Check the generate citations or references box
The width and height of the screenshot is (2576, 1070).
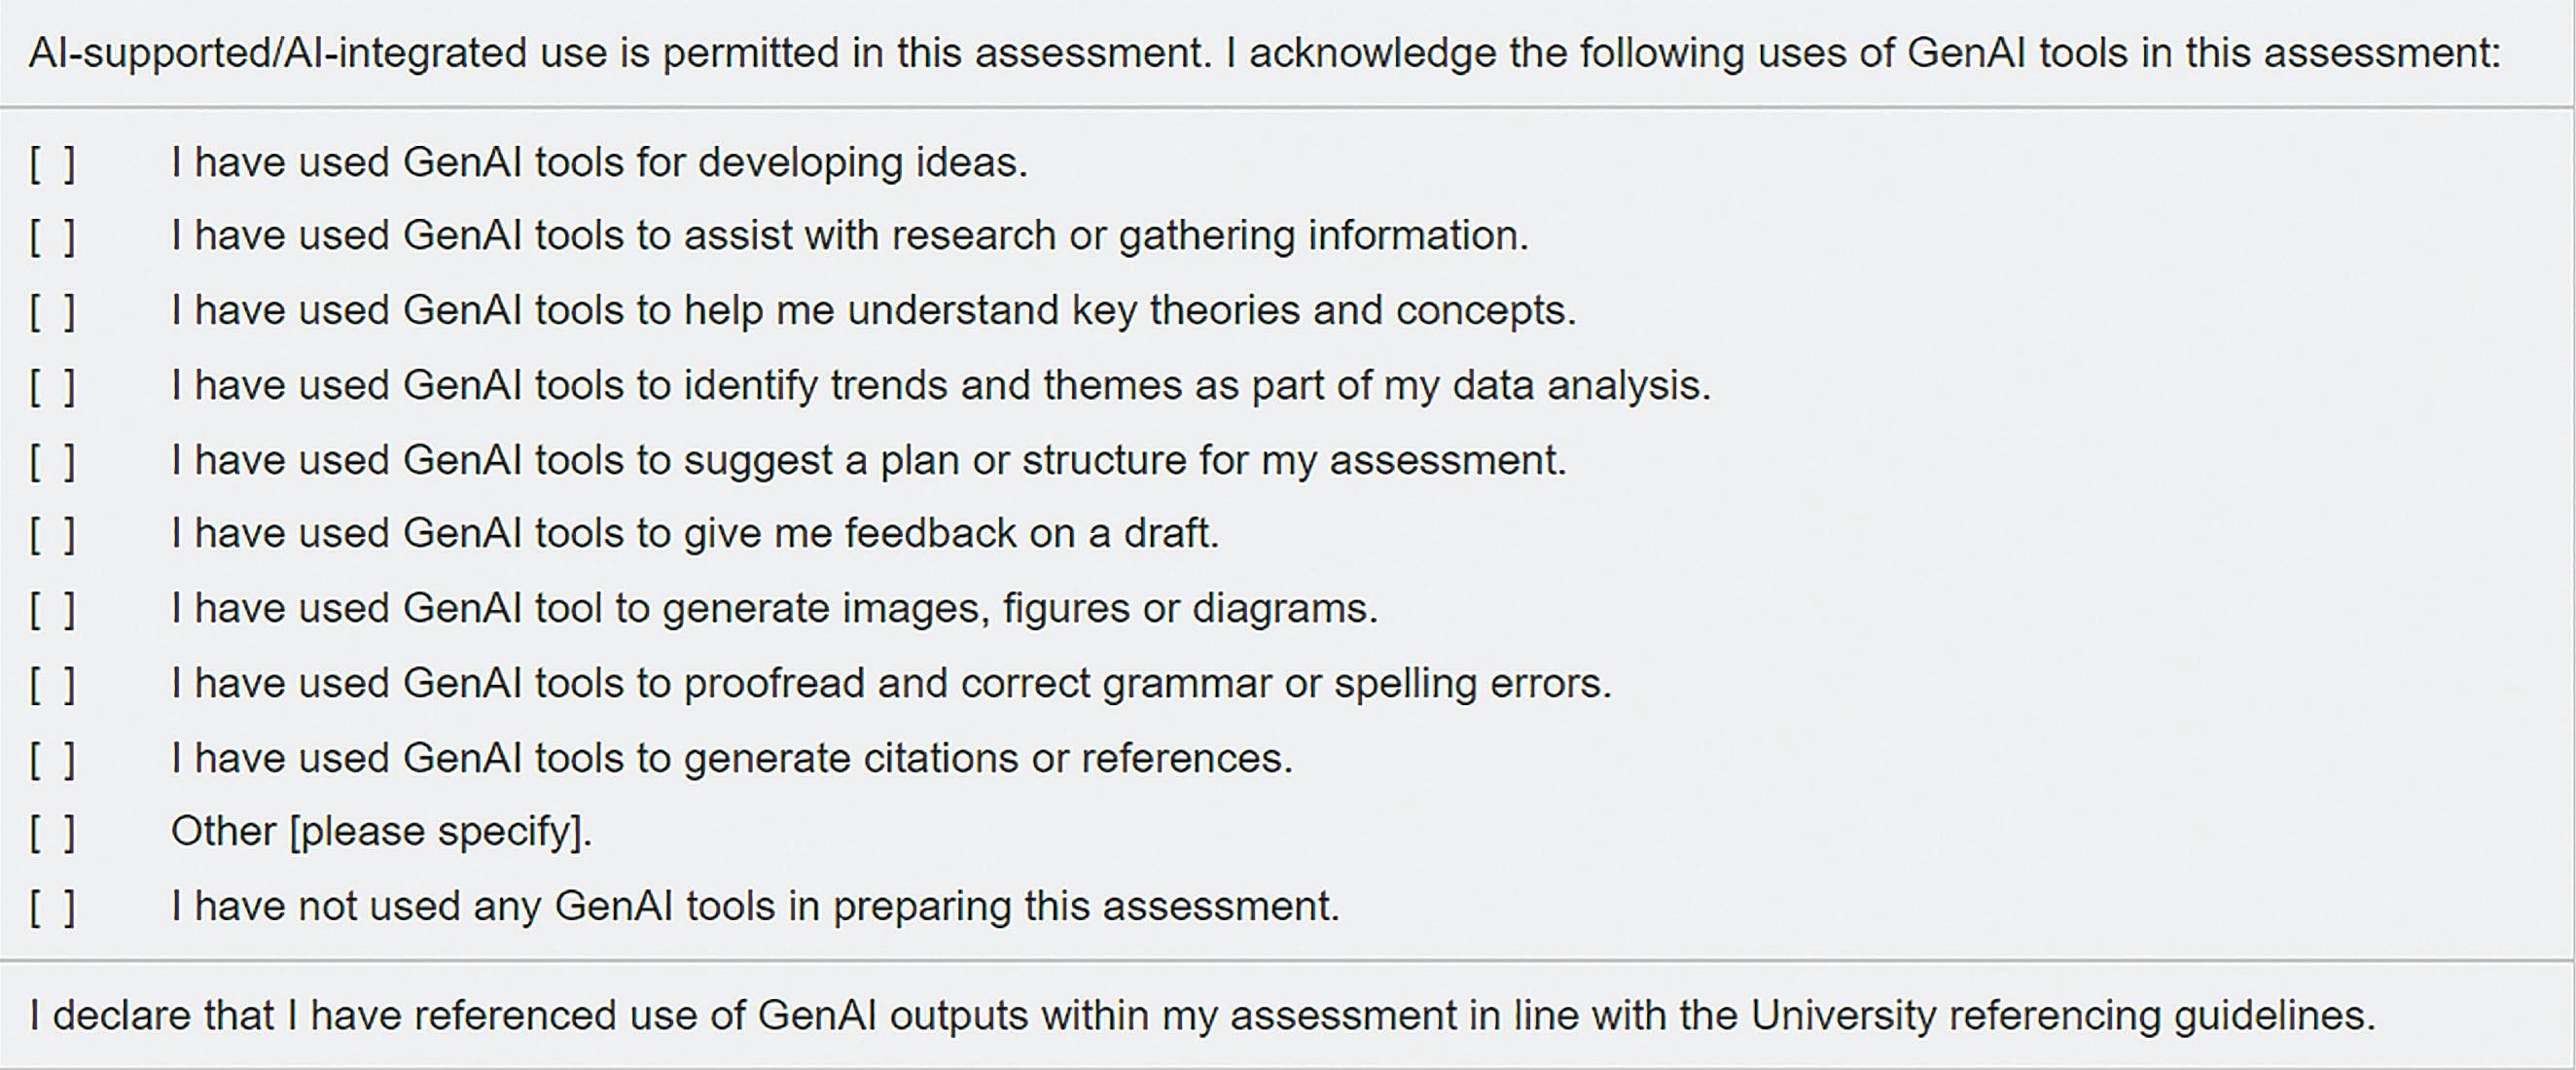tap(52, 760)
